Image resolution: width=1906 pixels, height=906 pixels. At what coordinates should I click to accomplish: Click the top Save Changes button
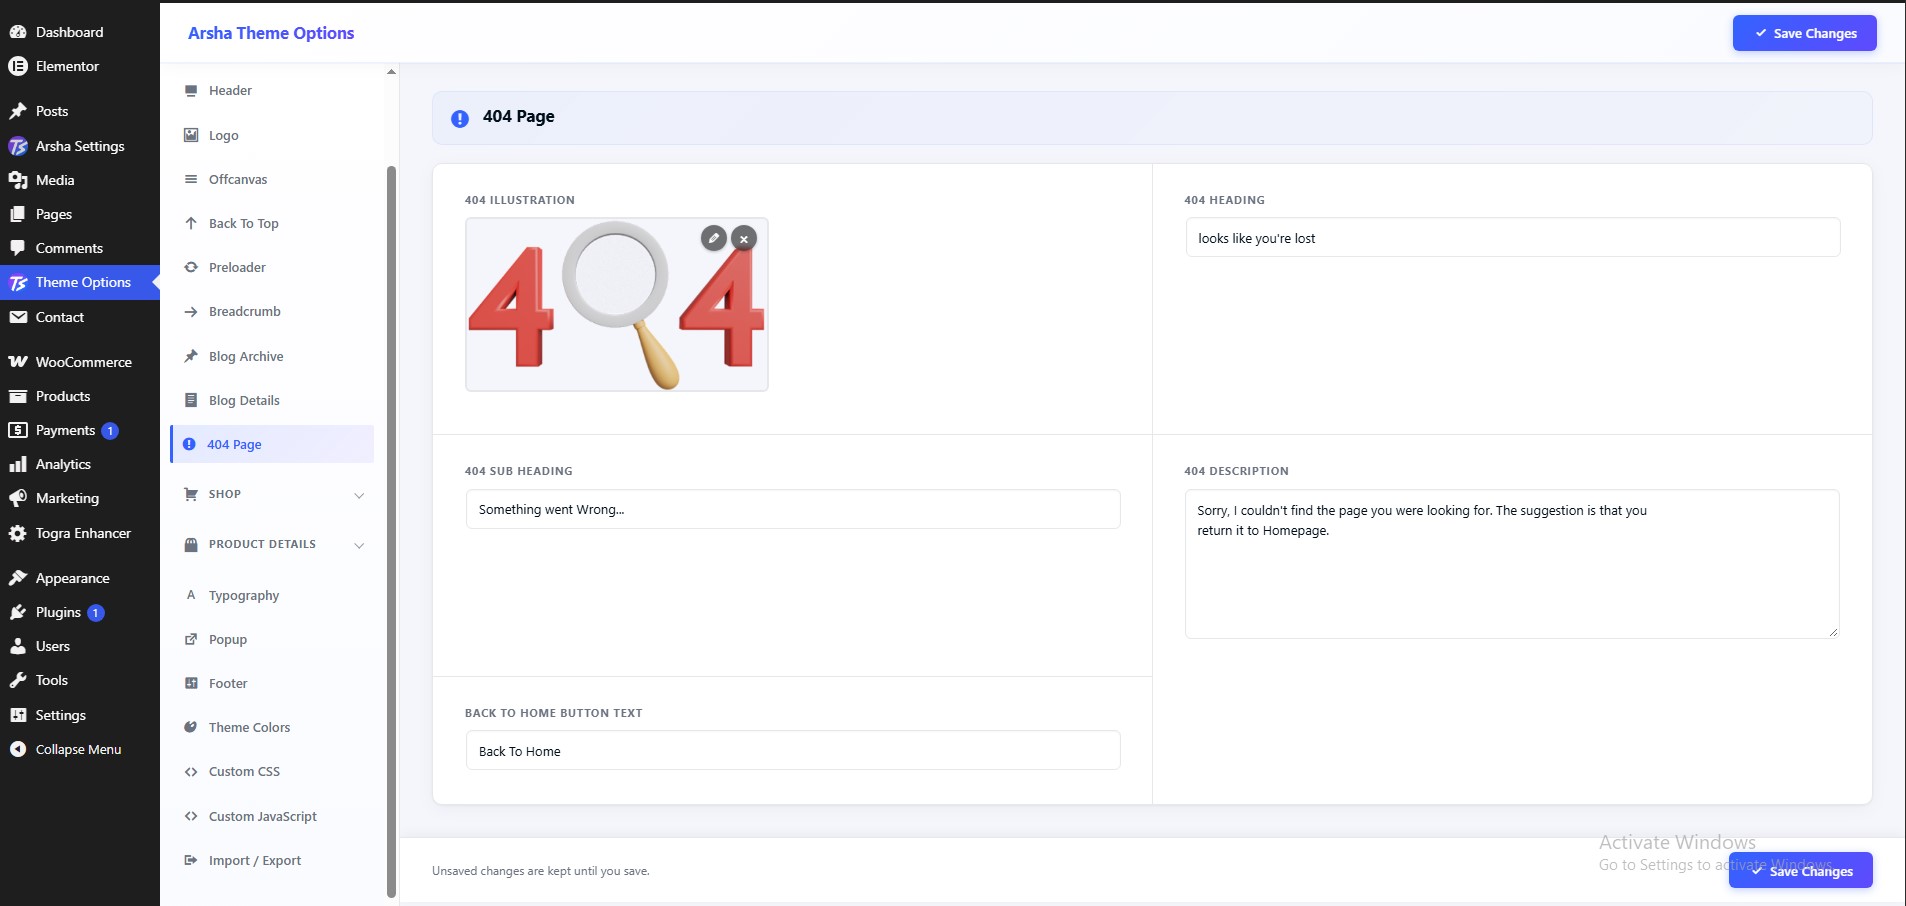tap(1804, 33)
